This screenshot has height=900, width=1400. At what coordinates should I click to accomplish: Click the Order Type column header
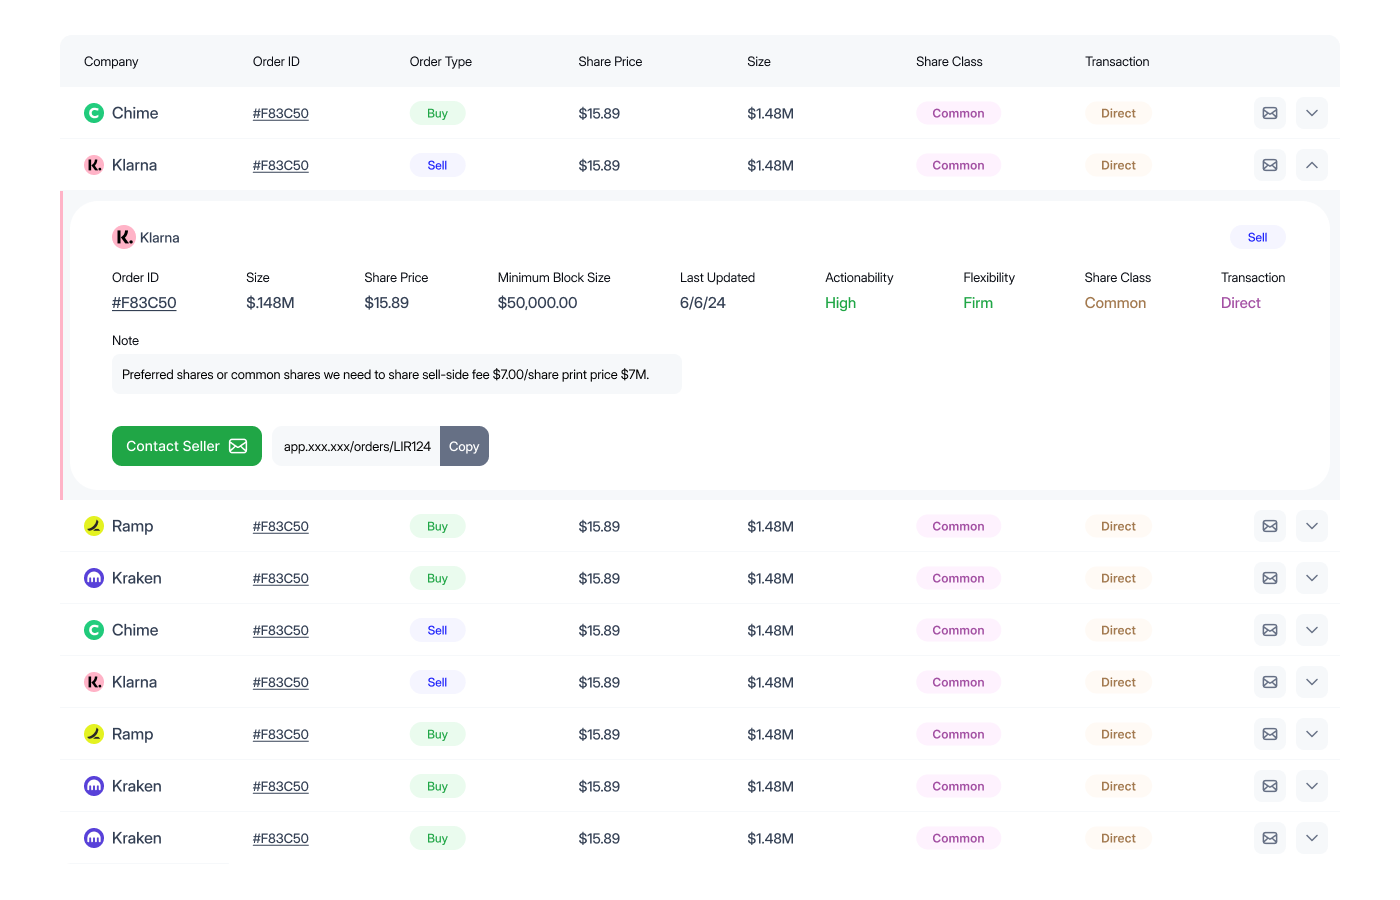(441, 61)
